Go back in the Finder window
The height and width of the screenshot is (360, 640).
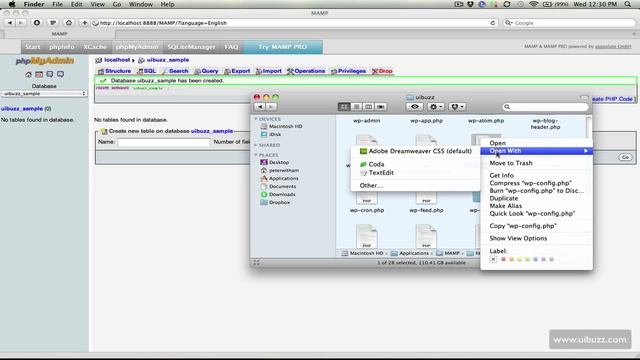(260, 107)
